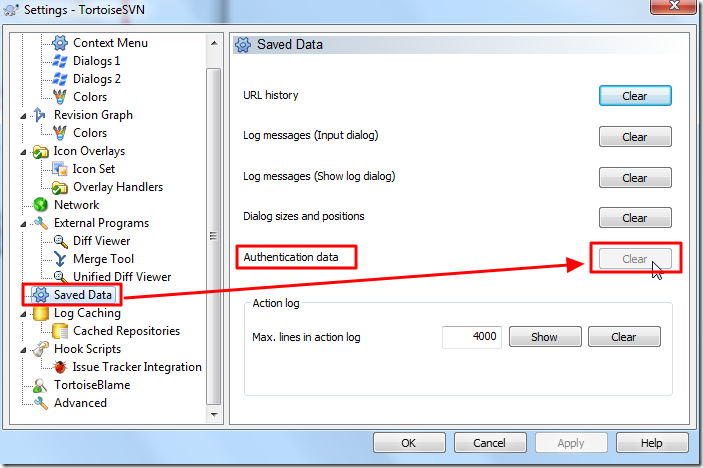Image resolution: width=703 pixels, height=468 pixels.
Task: Click the Unified Diff Viewer magnifier icon
Action: pyautogui.click(x=60, y=277)
